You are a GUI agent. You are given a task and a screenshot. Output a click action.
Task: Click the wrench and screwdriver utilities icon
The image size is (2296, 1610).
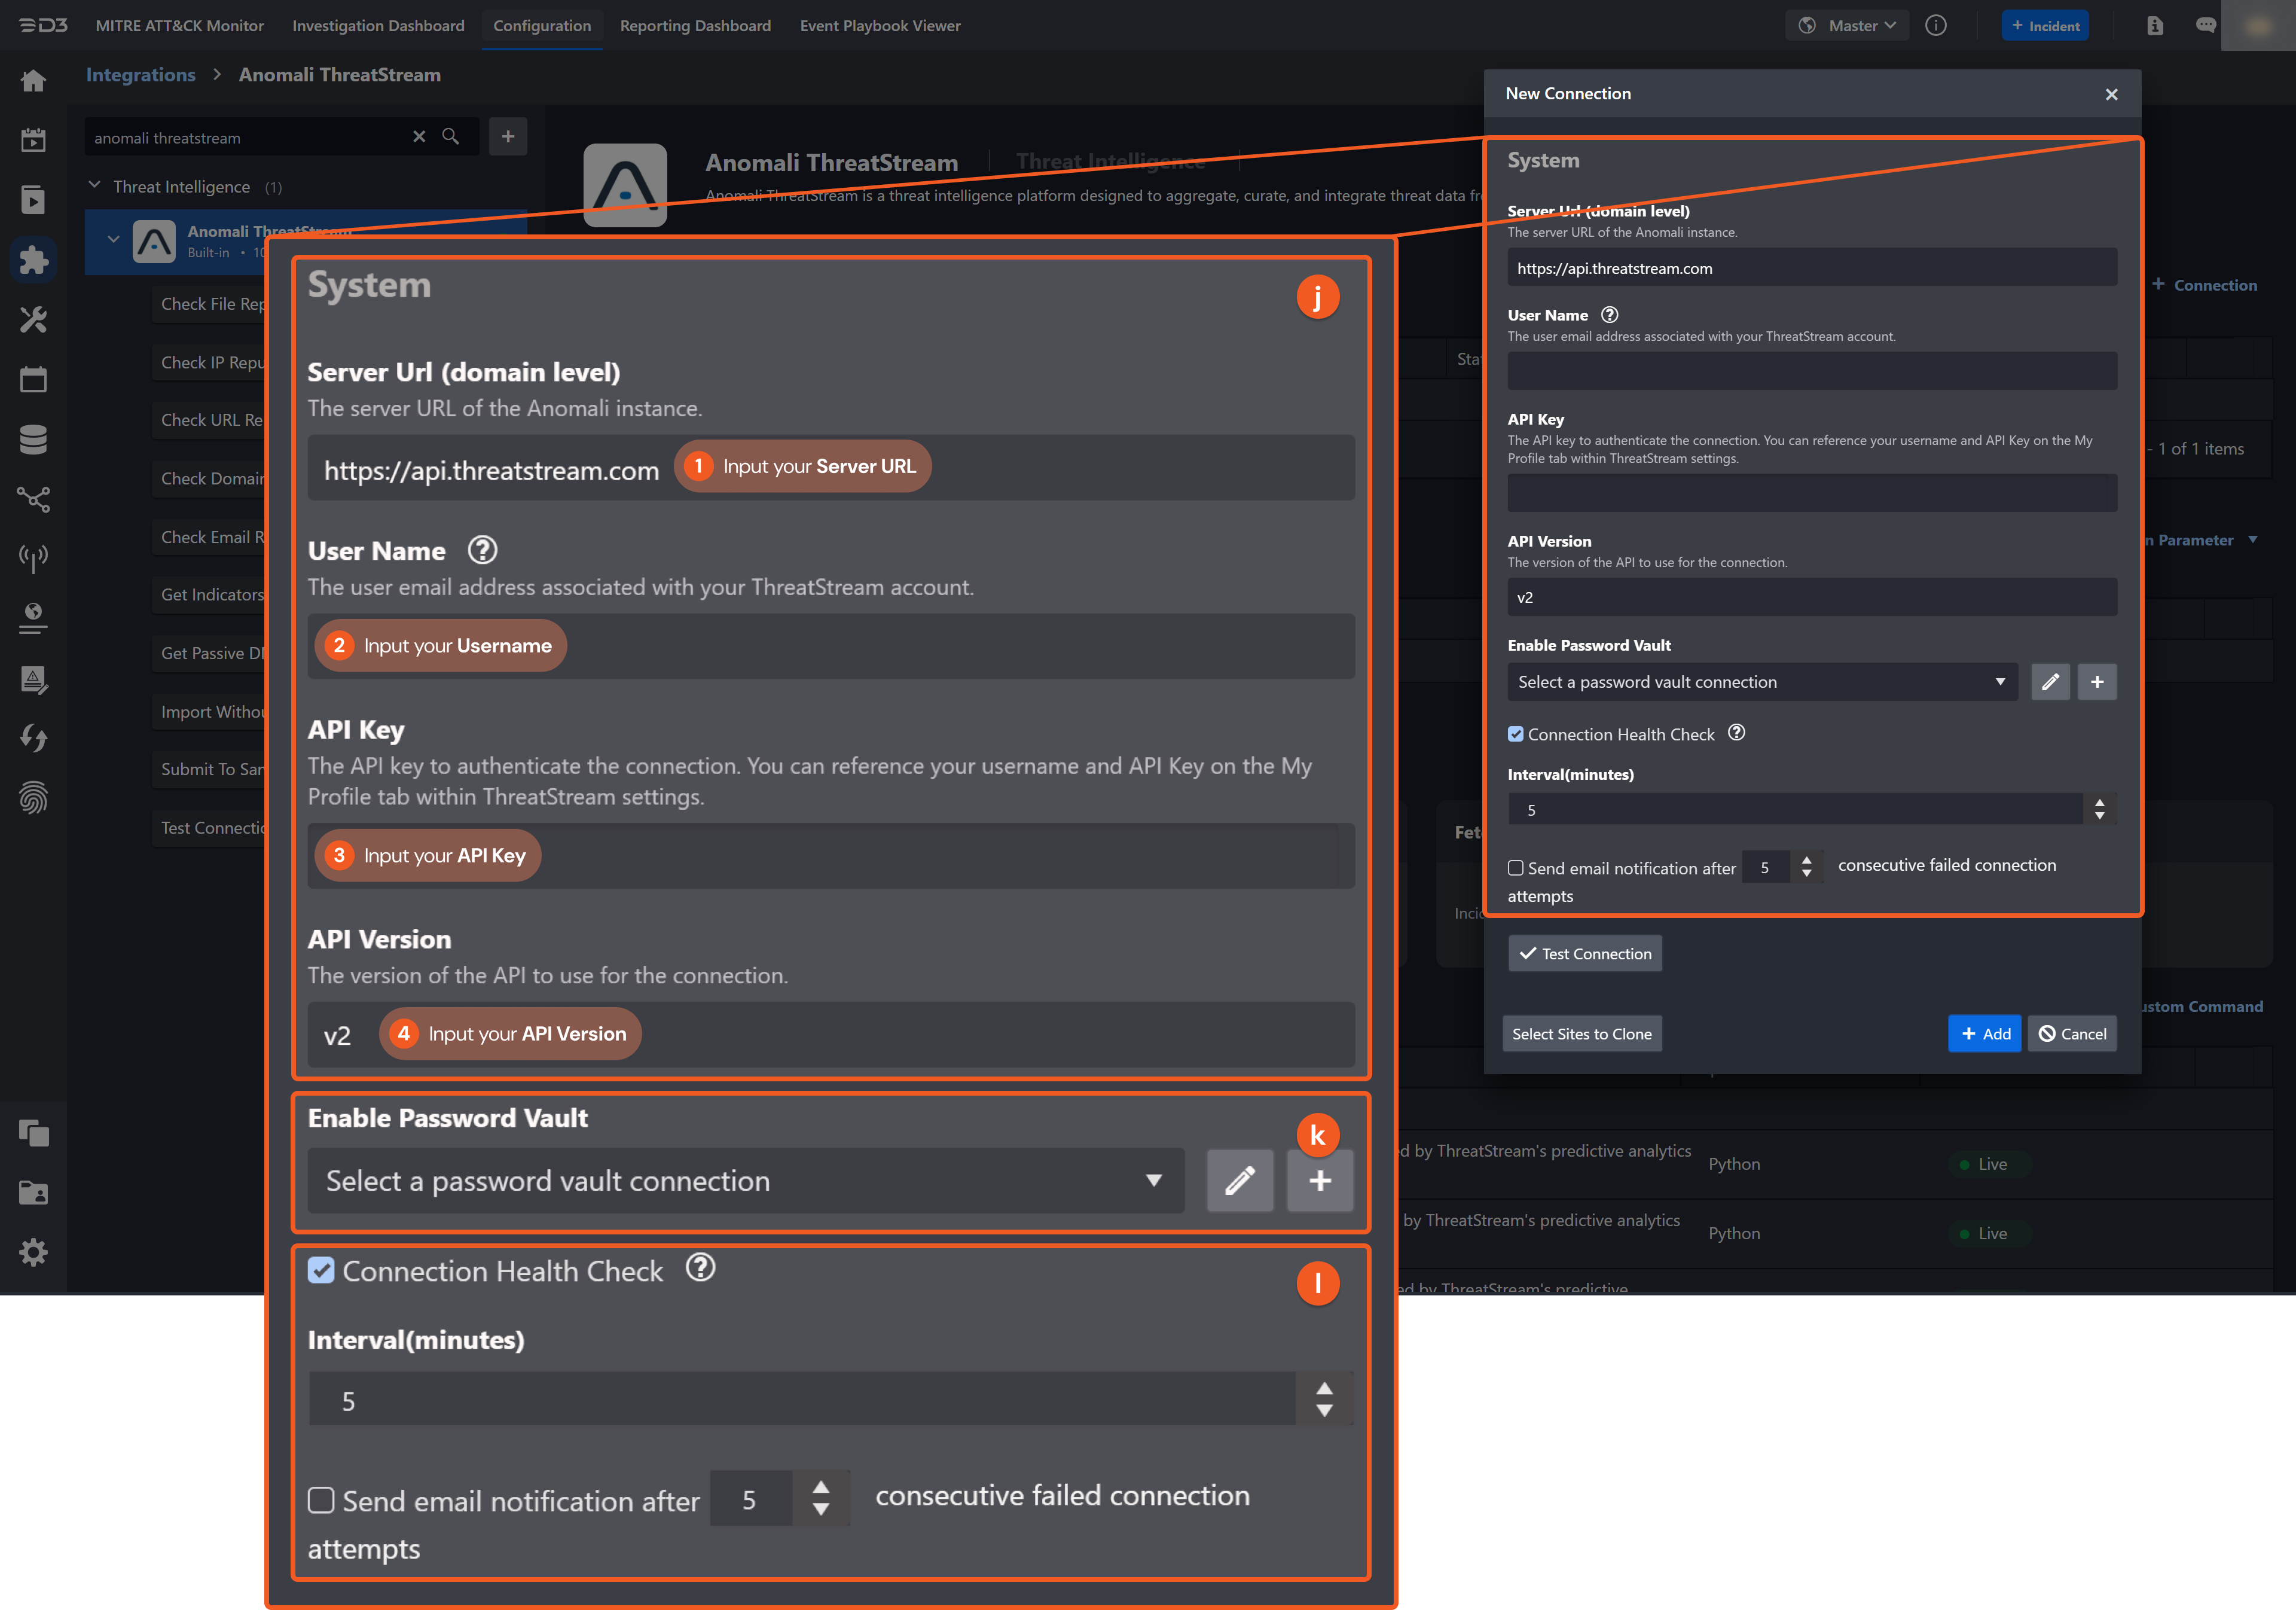coord(33,320)
